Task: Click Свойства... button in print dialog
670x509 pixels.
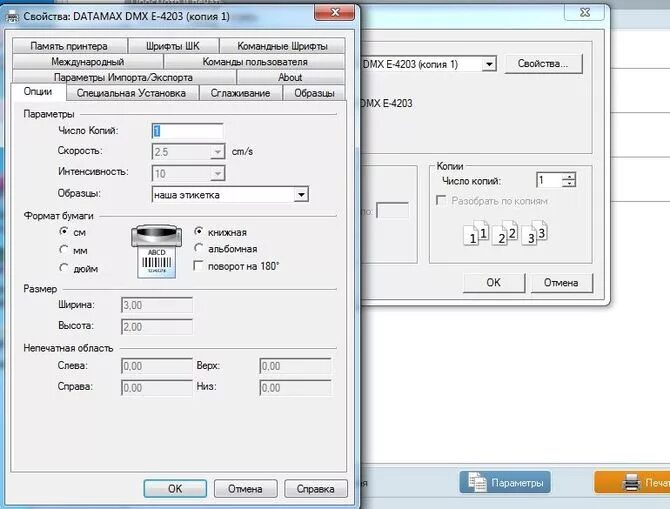Action: point(543,64)
